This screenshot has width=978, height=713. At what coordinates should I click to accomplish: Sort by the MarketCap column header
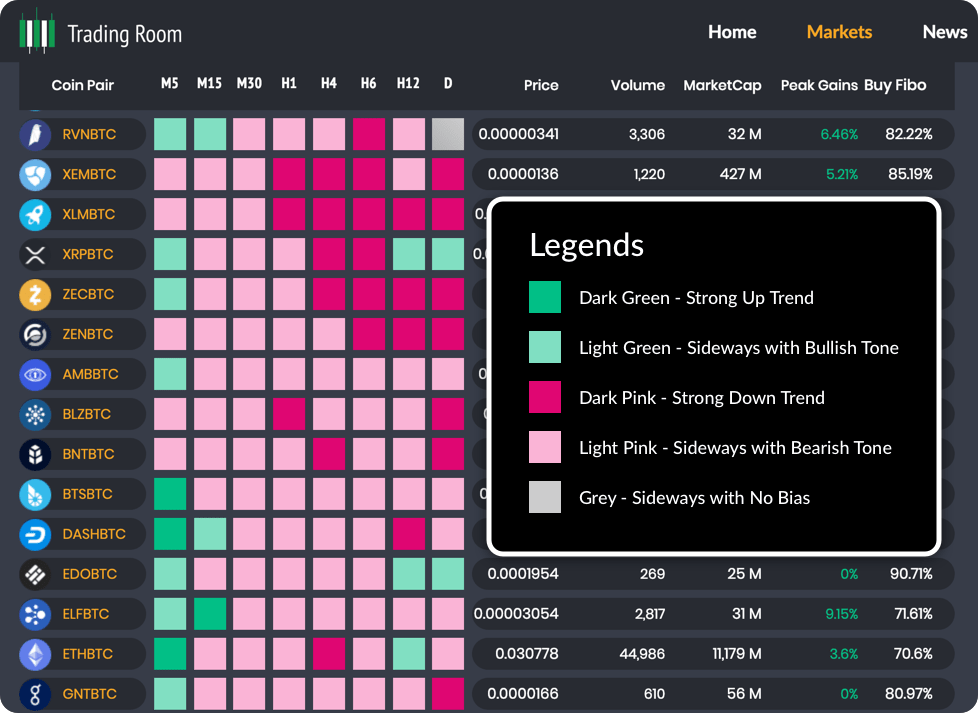click(x=722, y=85)
